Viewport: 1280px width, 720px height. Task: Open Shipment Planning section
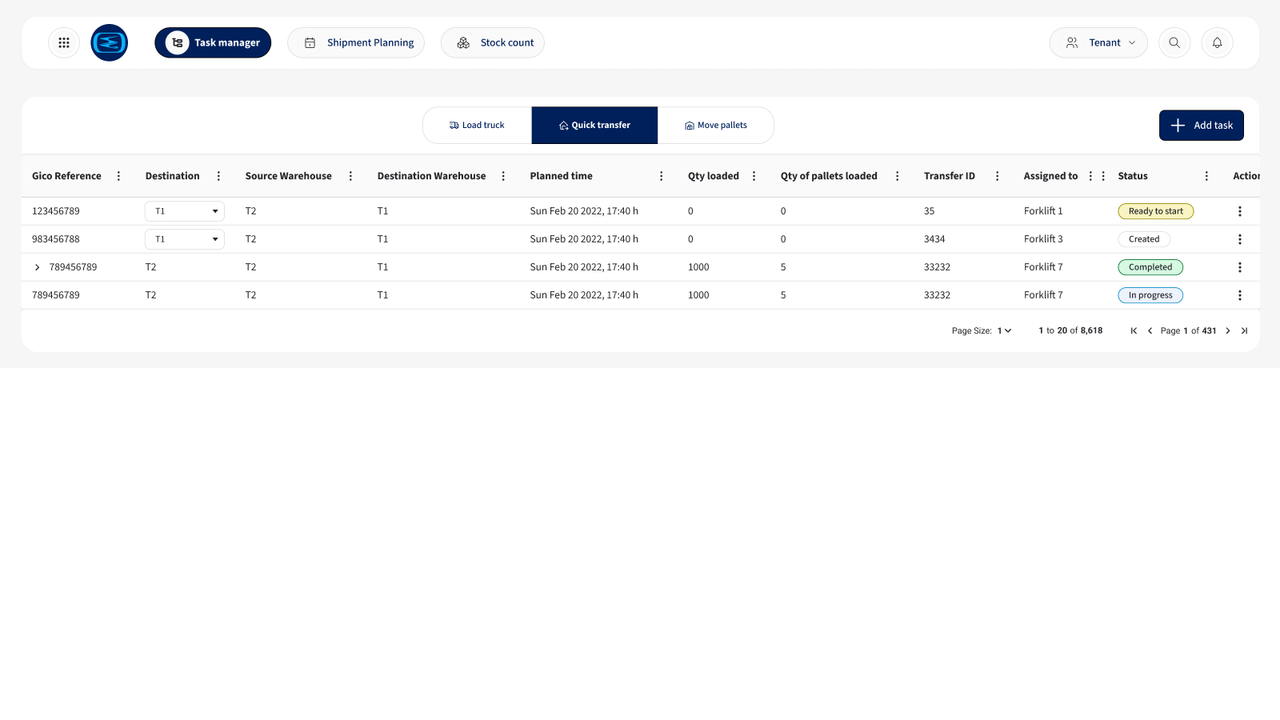pos(356,43)
